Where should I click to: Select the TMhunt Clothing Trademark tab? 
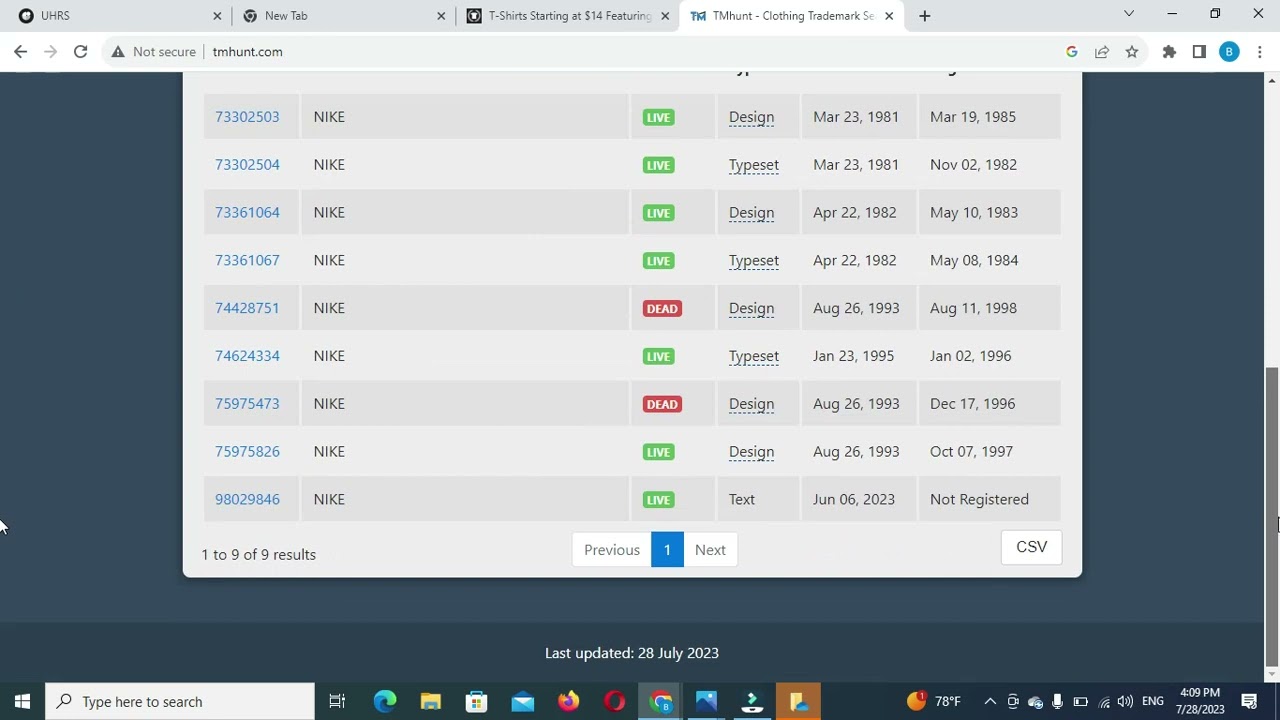(x=790, y=16)
